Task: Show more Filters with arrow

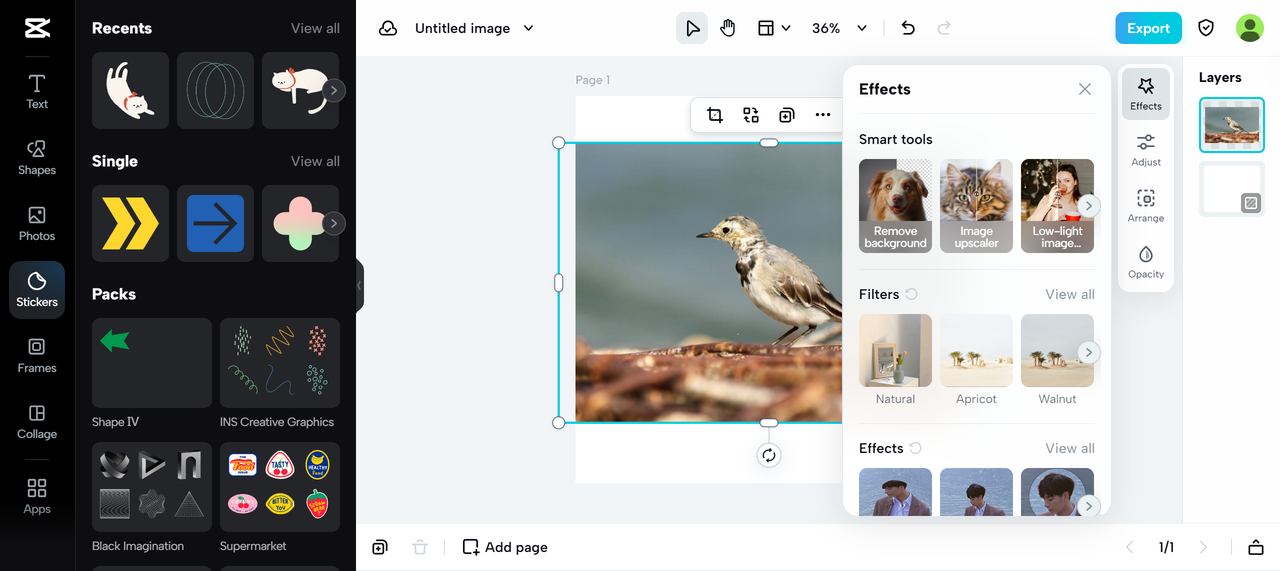Action: coord(1089,352)
